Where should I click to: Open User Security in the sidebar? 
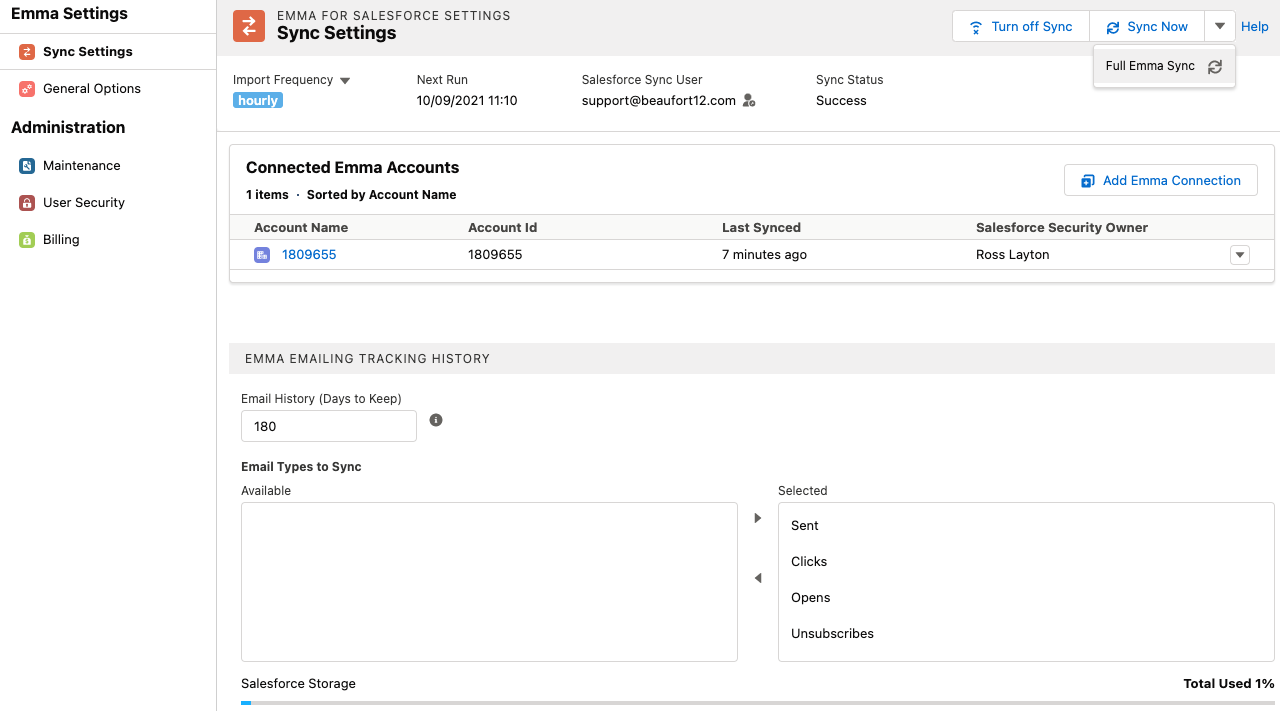click(108, 203)
